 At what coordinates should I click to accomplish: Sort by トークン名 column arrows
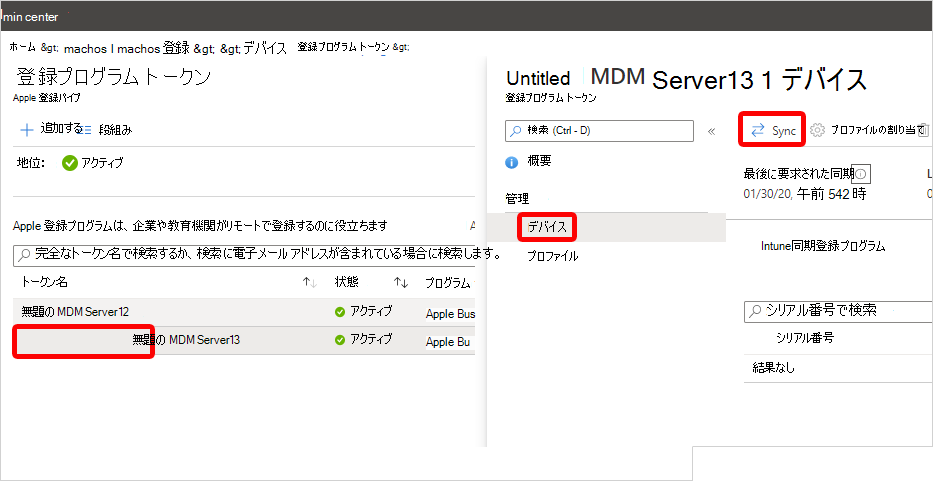309,283
